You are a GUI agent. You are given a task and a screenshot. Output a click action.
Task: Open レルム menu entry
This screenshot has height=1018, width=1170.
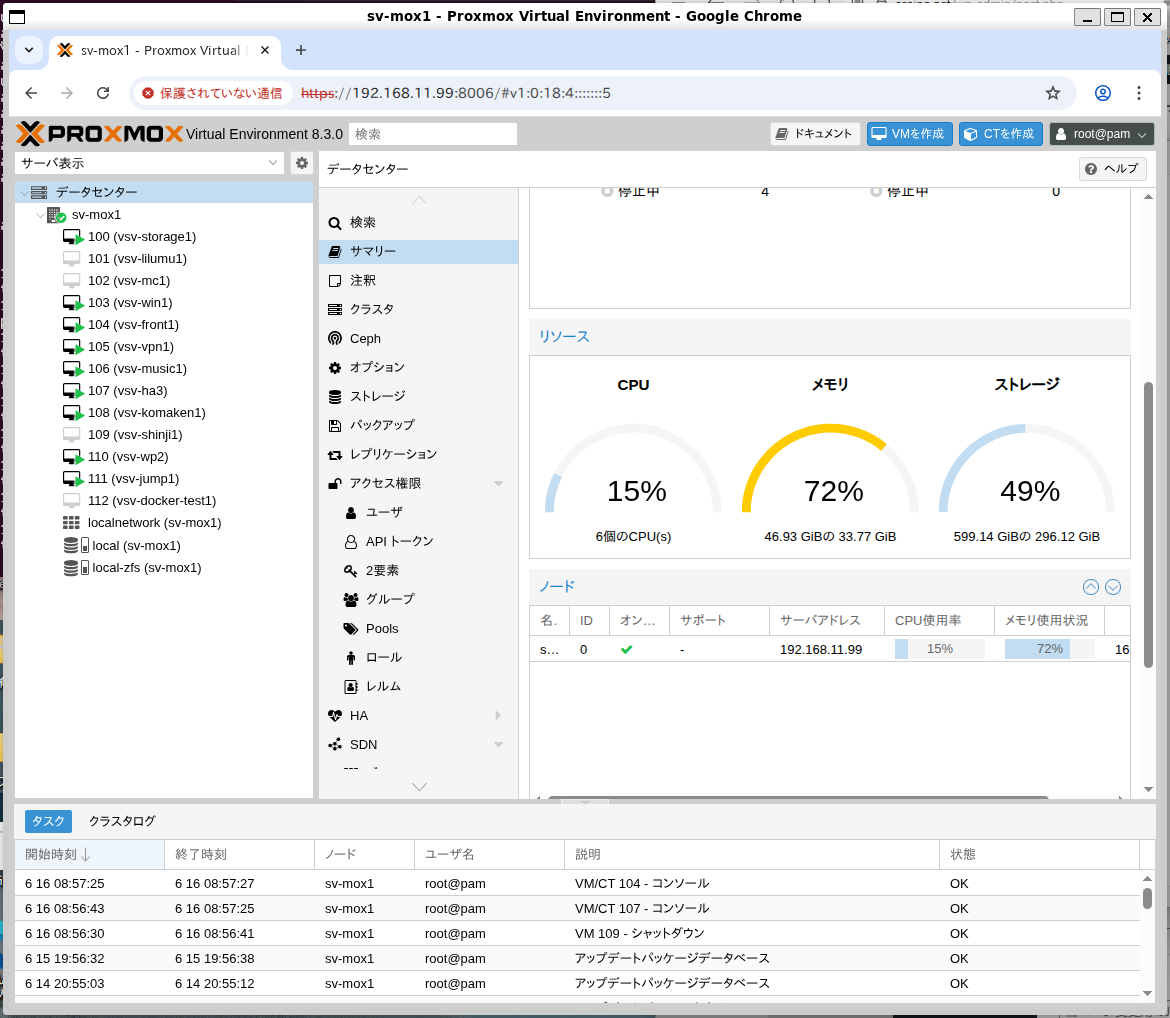coord(419,687)
